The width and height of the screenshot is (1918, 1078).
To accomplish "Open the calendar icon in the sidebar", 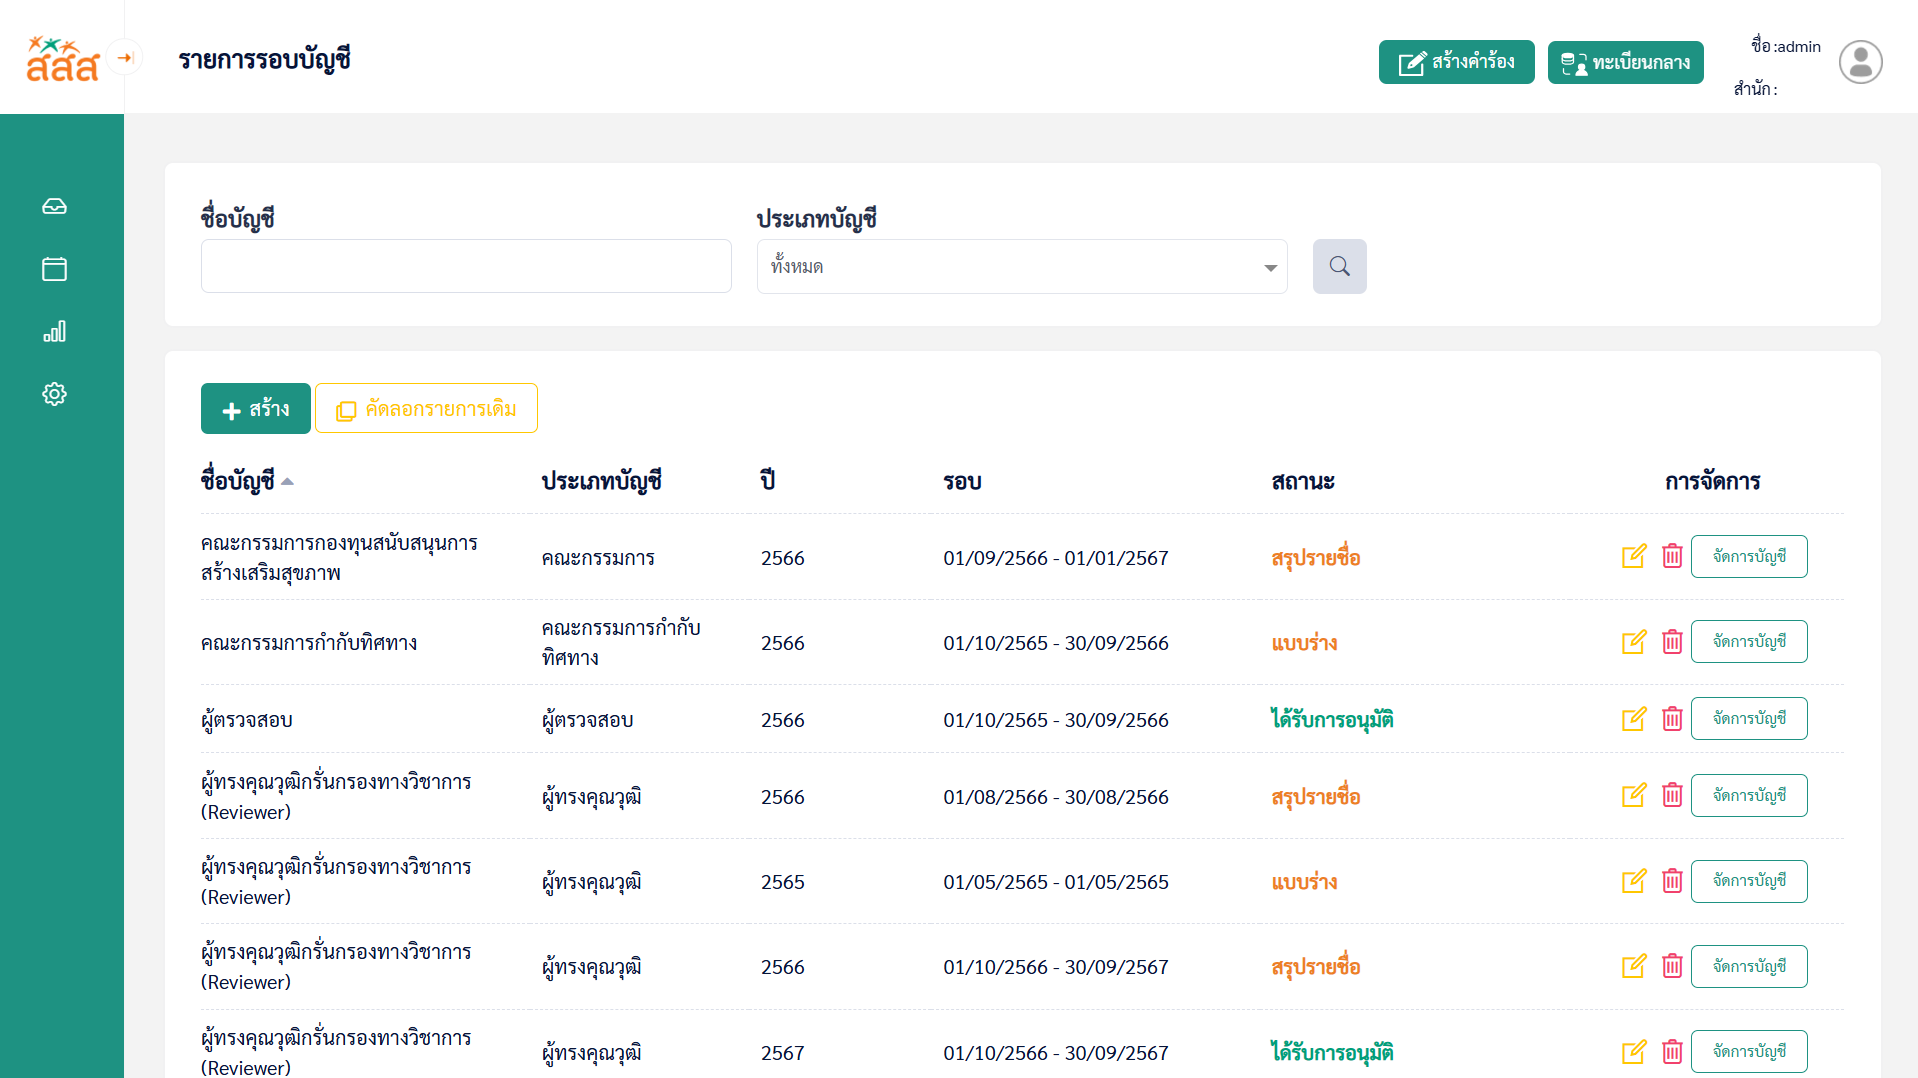I will [x=54, y=269].
